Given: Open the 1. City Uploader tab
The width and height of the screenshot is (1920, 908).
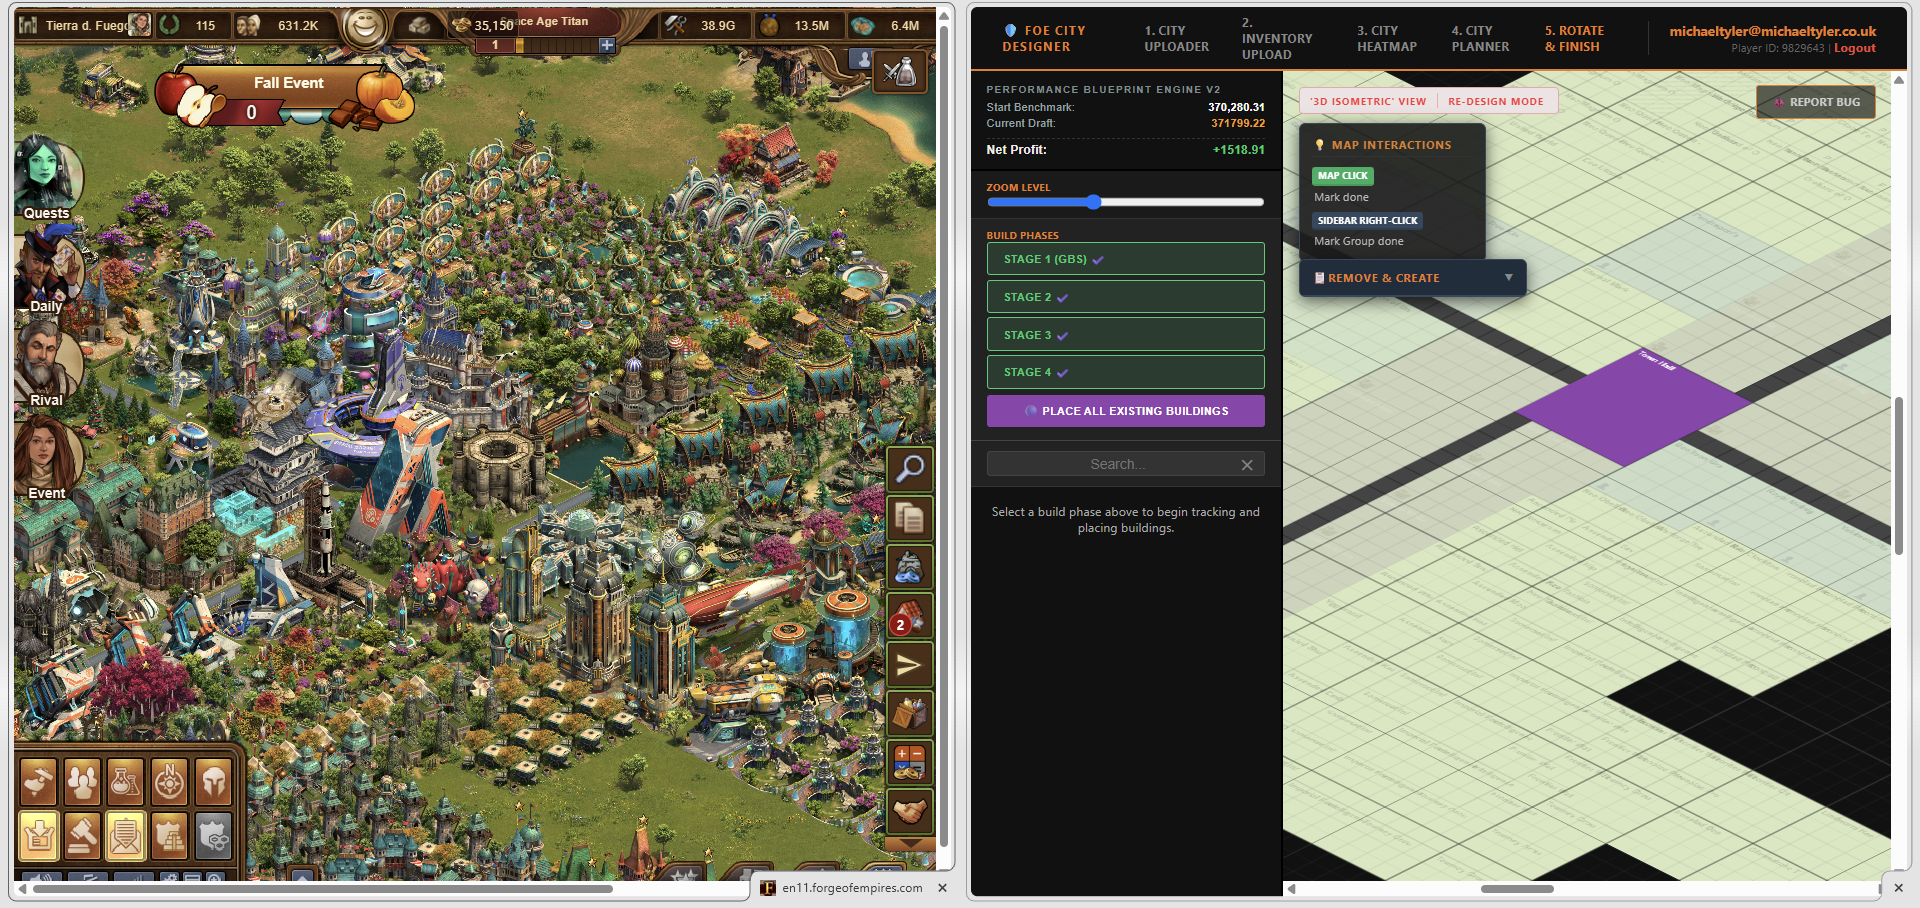Looking at the screenshot, I should click(1176, 39).
